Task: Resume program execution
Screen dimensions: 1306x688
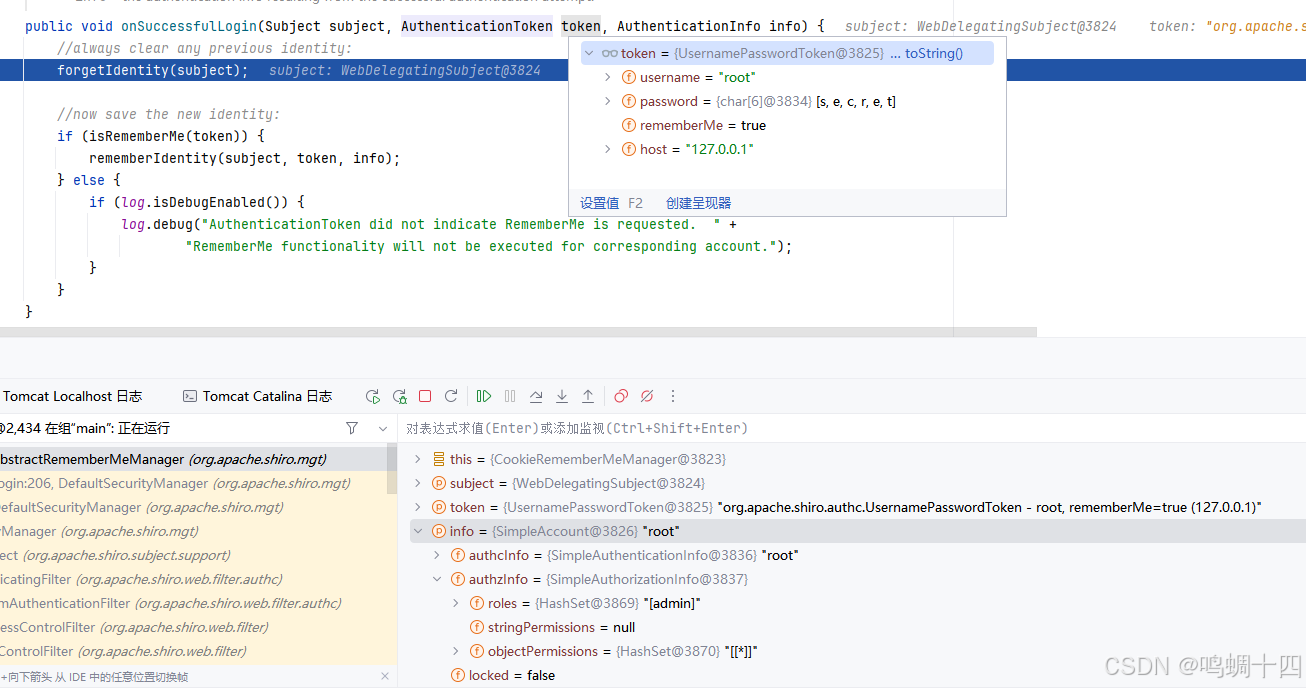Action: point(484,396)
